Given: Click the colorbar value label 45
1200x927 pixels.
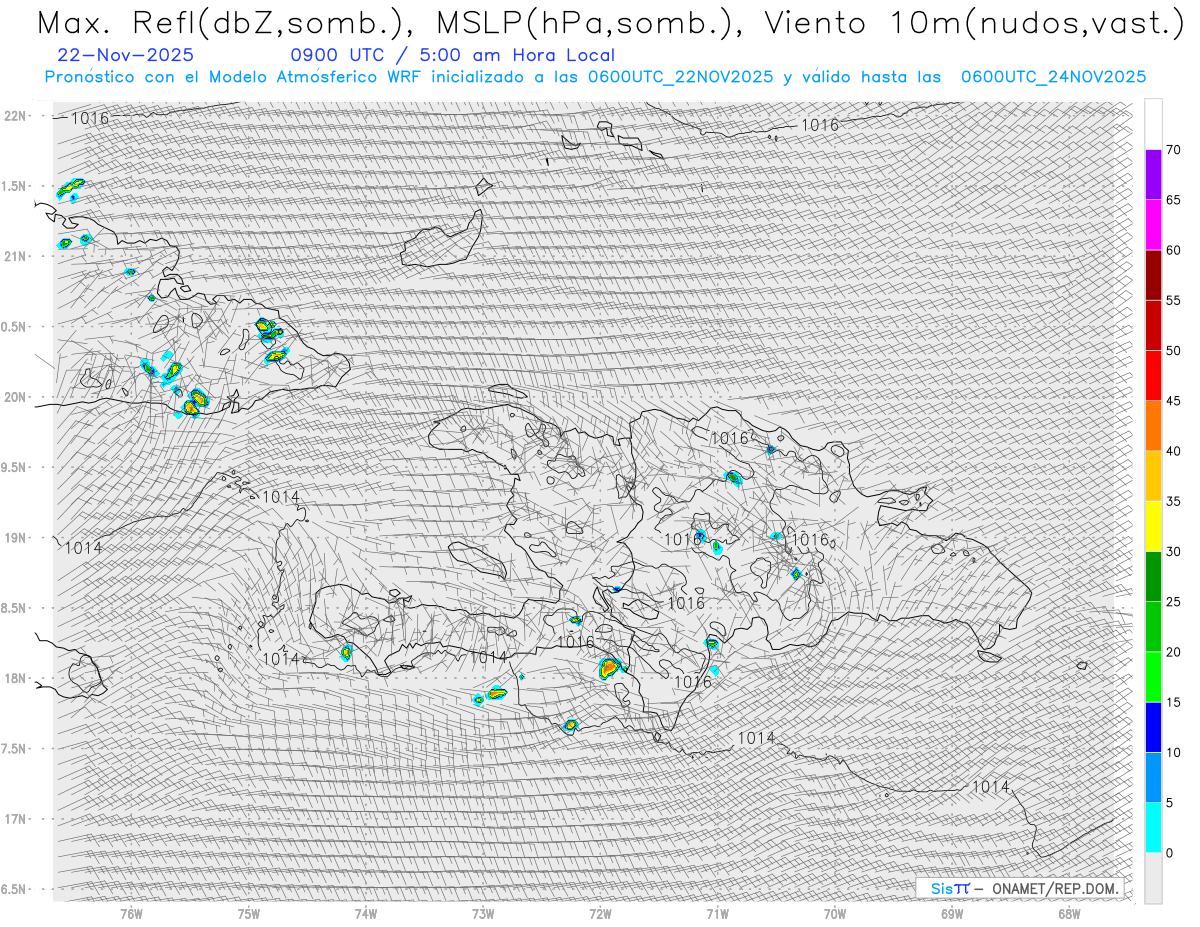Looking at the screenshot, I should [1173, 401].
